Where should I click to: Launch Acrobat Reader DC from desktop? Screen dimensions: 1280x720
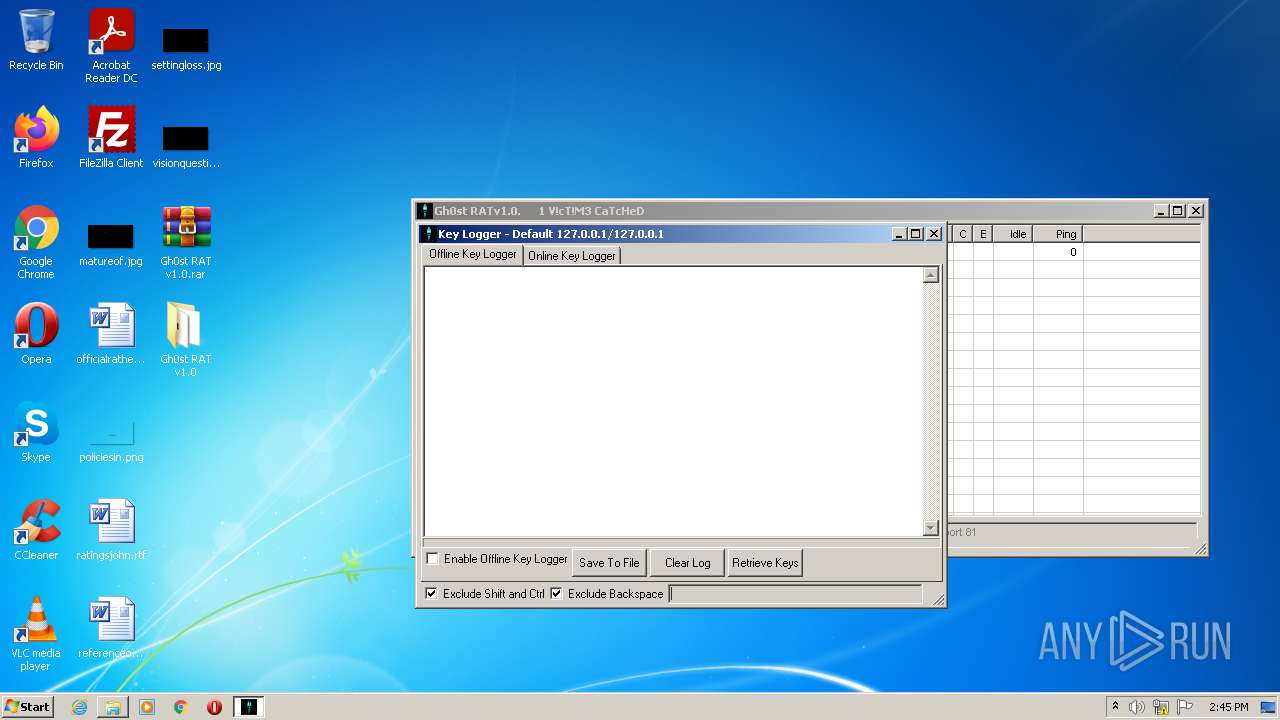pyautogui.click(x=111, y=45)
